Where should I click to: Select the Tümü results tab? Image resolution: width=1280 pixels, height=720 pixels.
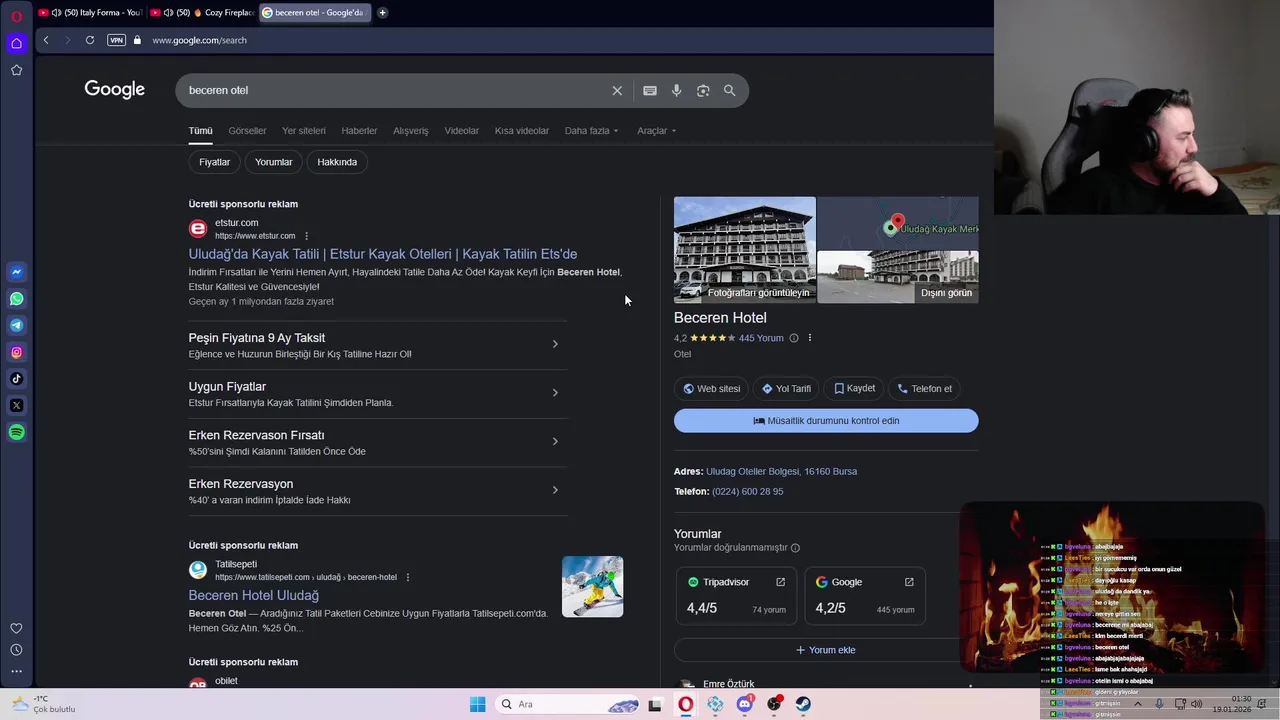coord(200,131)
